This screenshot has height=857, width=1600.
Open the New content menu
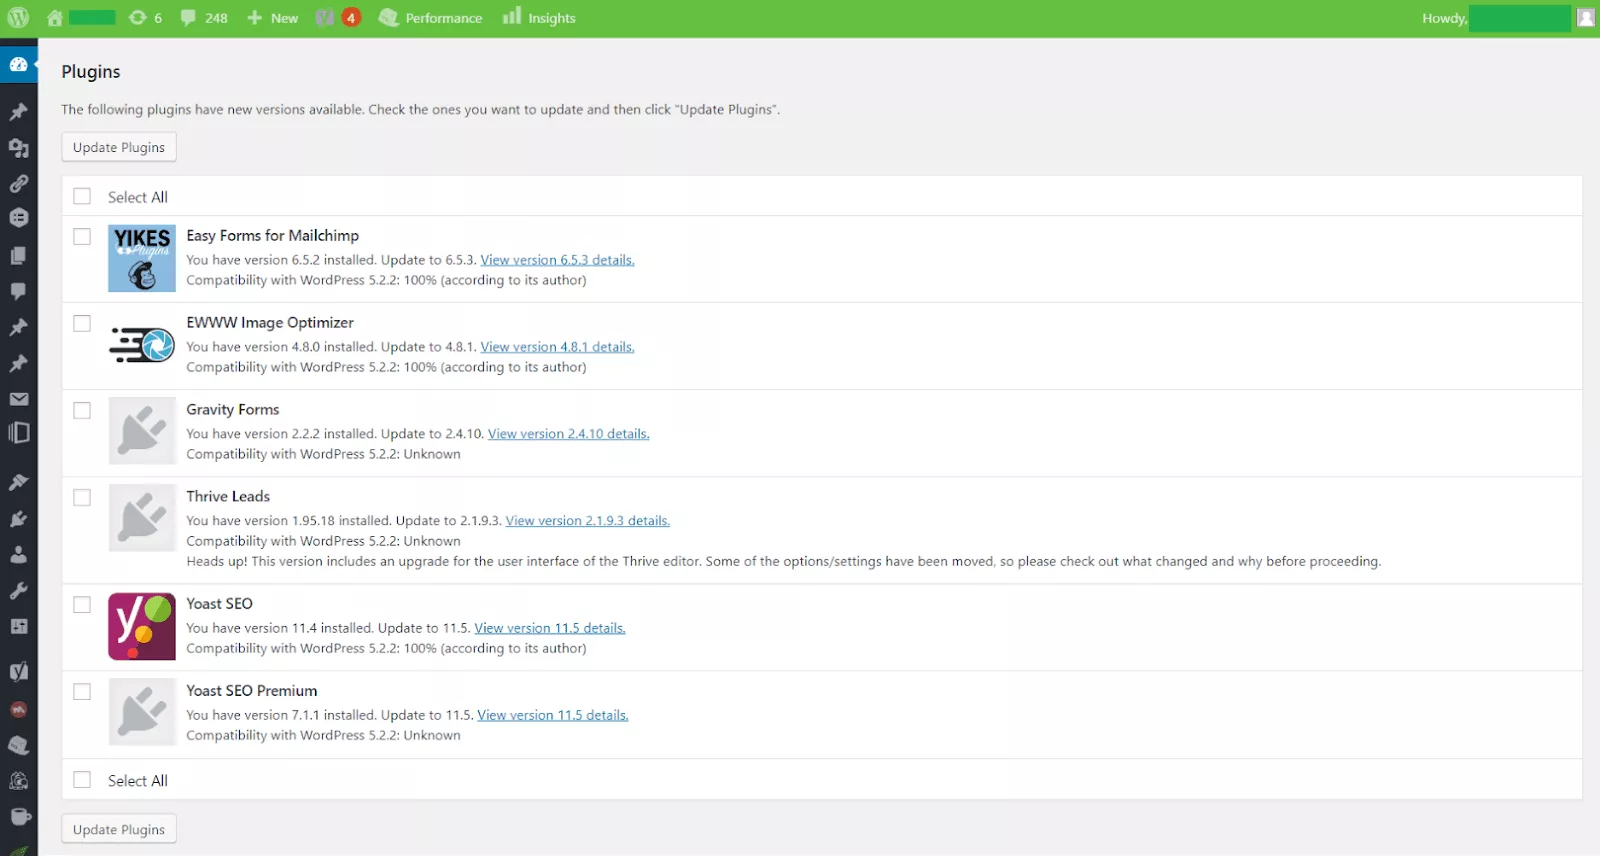pyautogui.click(x=272, y=18)
